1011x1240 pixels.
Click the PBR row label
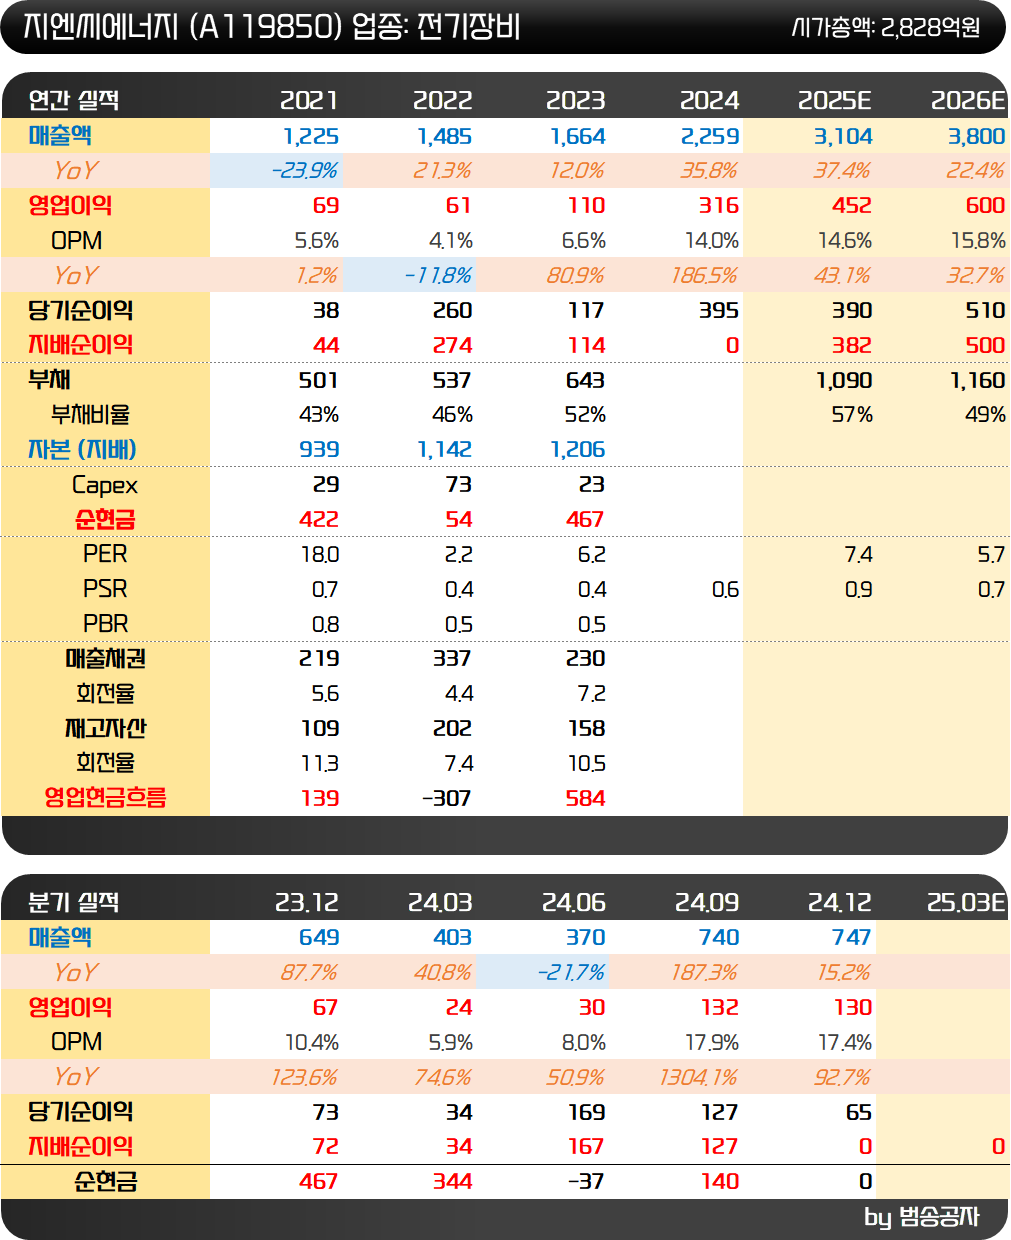(105, 624)
